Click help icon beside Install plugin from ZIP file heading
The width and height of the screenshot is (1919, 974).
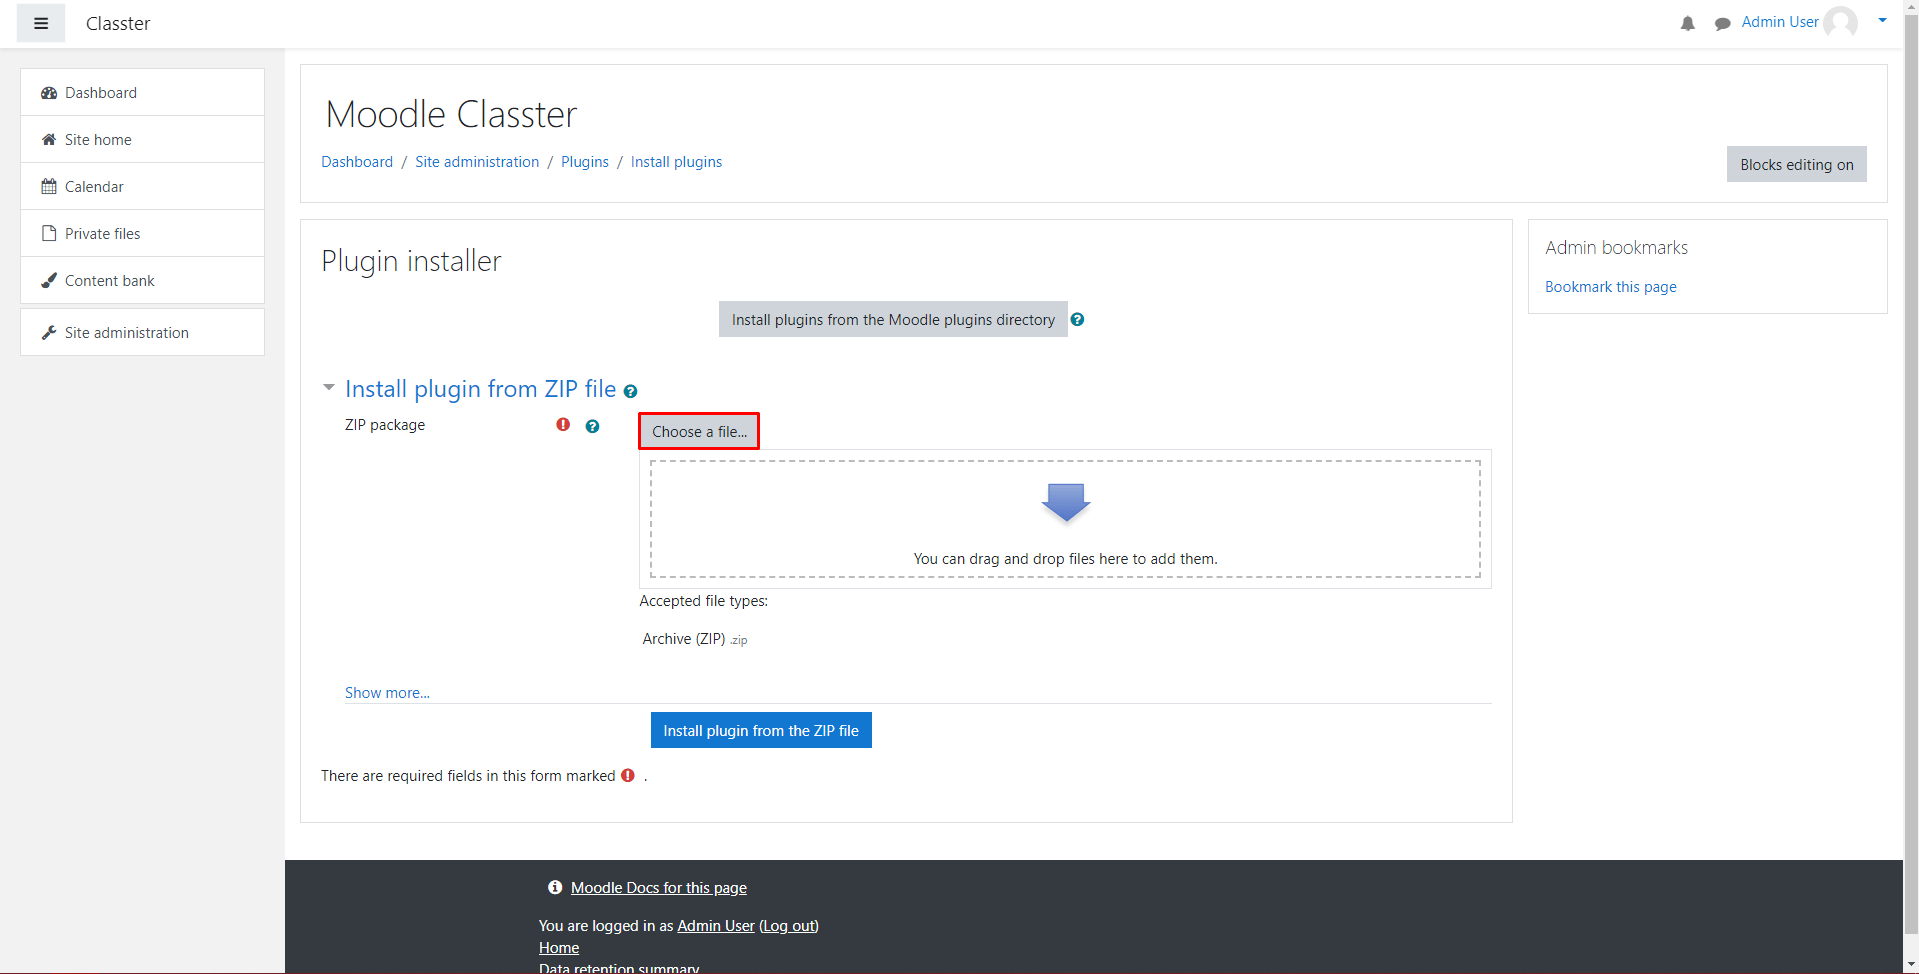pyautogui.click(x=630, y=391)
